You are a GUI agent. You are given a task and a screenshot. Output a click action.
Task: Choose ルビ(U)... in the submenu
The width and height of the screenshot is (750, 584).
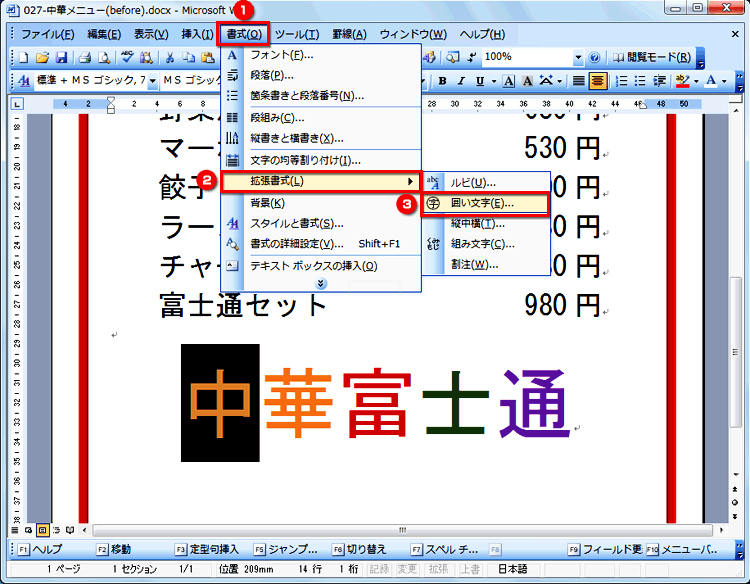pyautogui.click(x=486, y=183)
